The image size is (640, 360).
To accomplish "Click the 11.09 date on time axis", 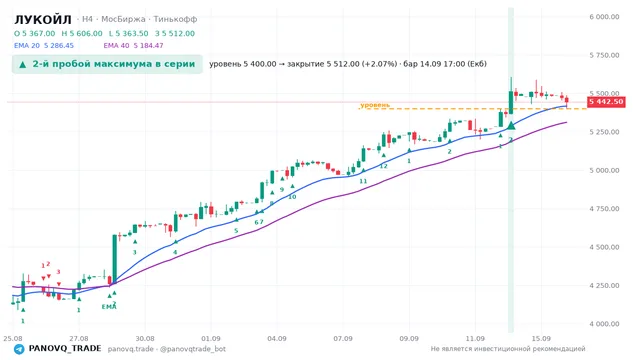I will pos(475,338).
